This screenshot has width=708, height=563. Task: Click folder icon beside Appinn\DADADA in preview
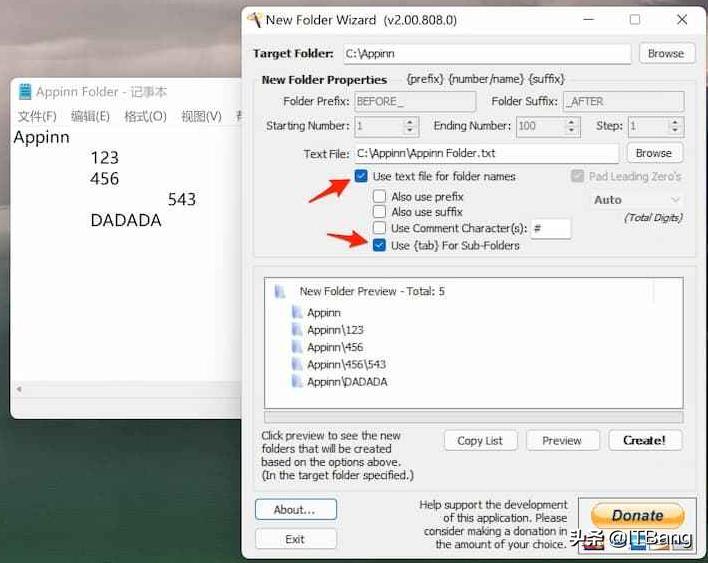[297, 382]
